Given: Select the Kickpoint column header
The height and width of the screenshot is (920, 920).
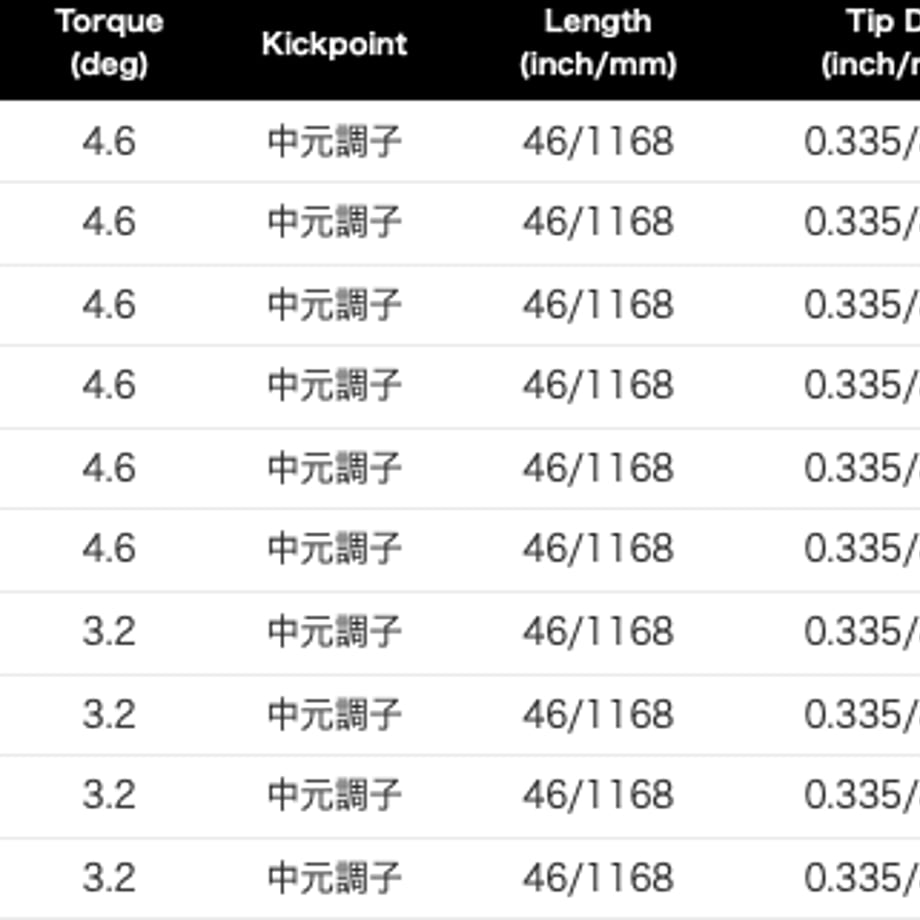Looking at the screenshot, I should (x=334, y=44).
